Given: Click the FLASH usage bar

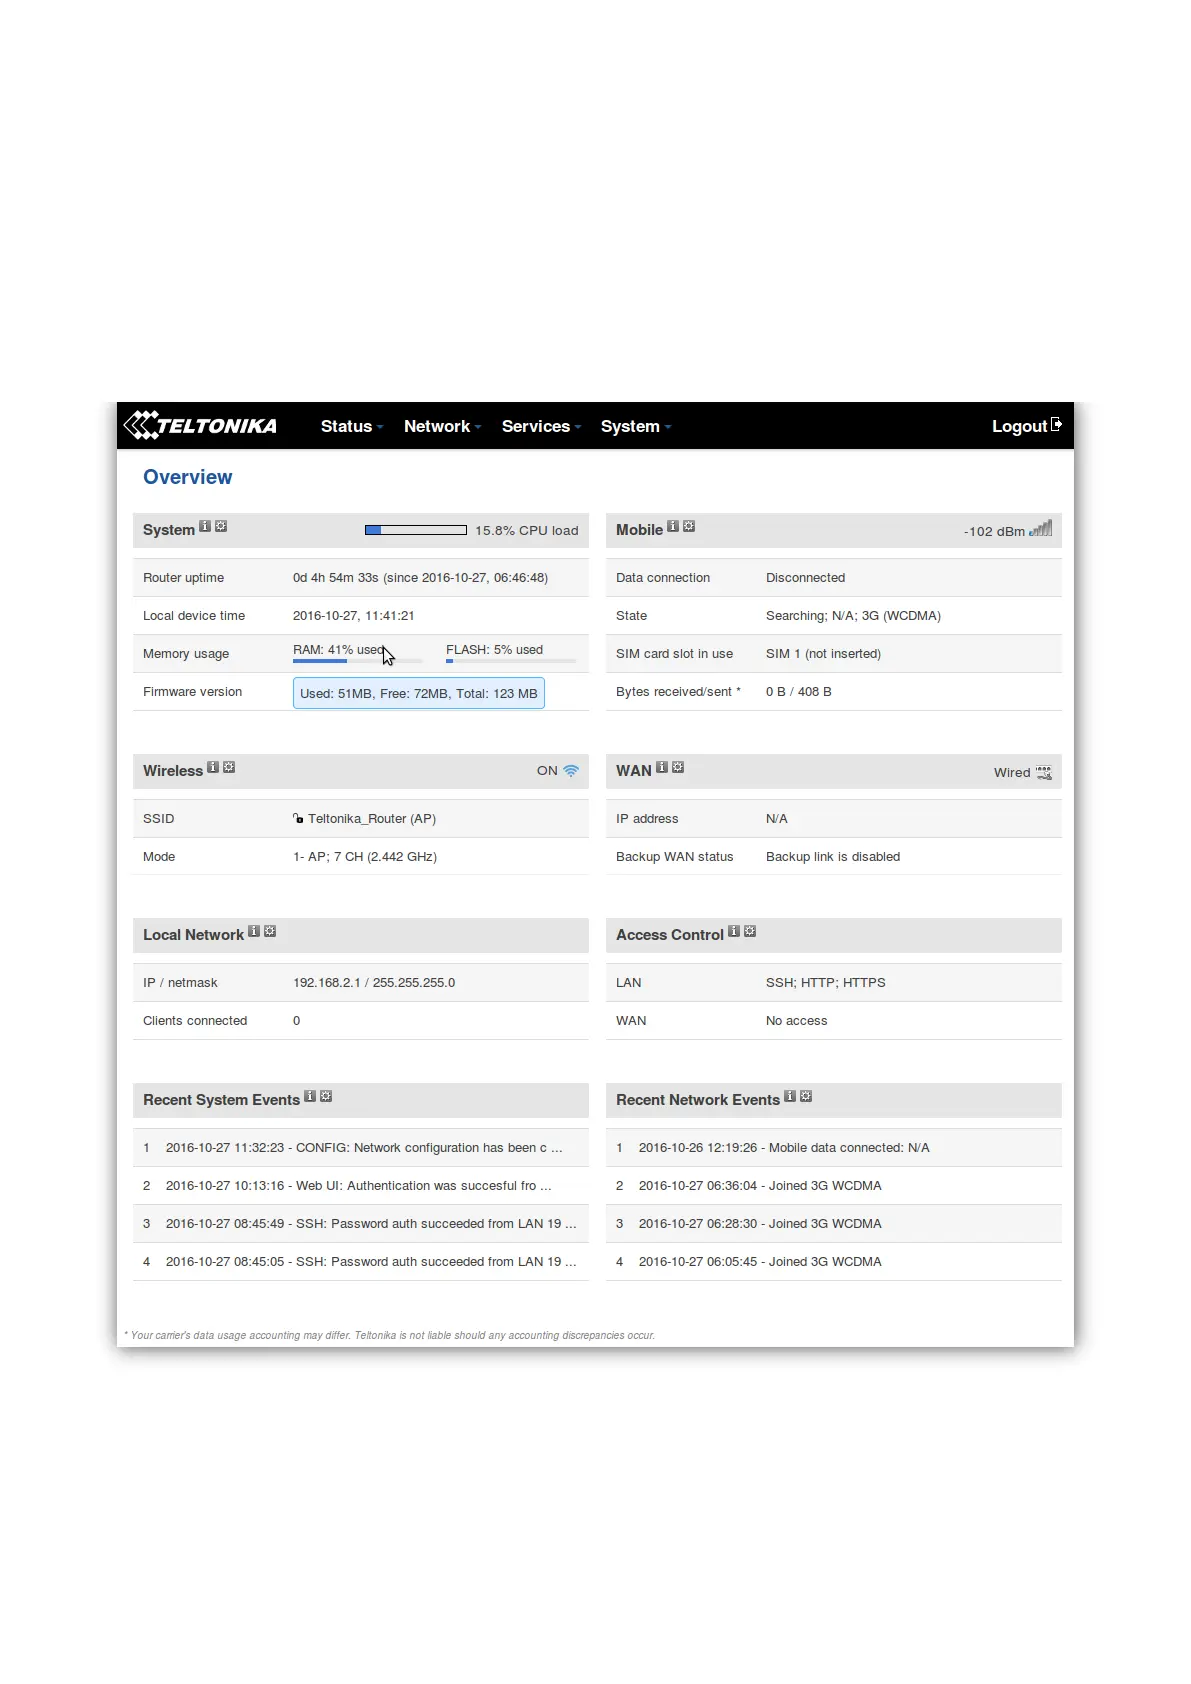Looking at the screenshot, I should click(511, 661).
